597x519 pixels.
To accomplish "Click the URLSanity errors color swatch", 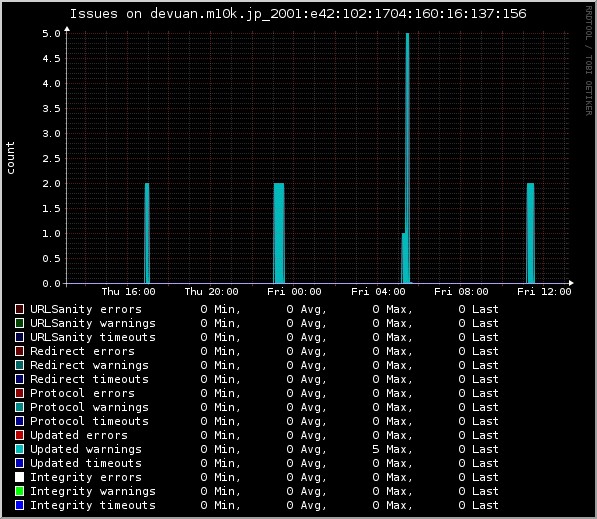I will pyautogui.click(x=19, y=309).
